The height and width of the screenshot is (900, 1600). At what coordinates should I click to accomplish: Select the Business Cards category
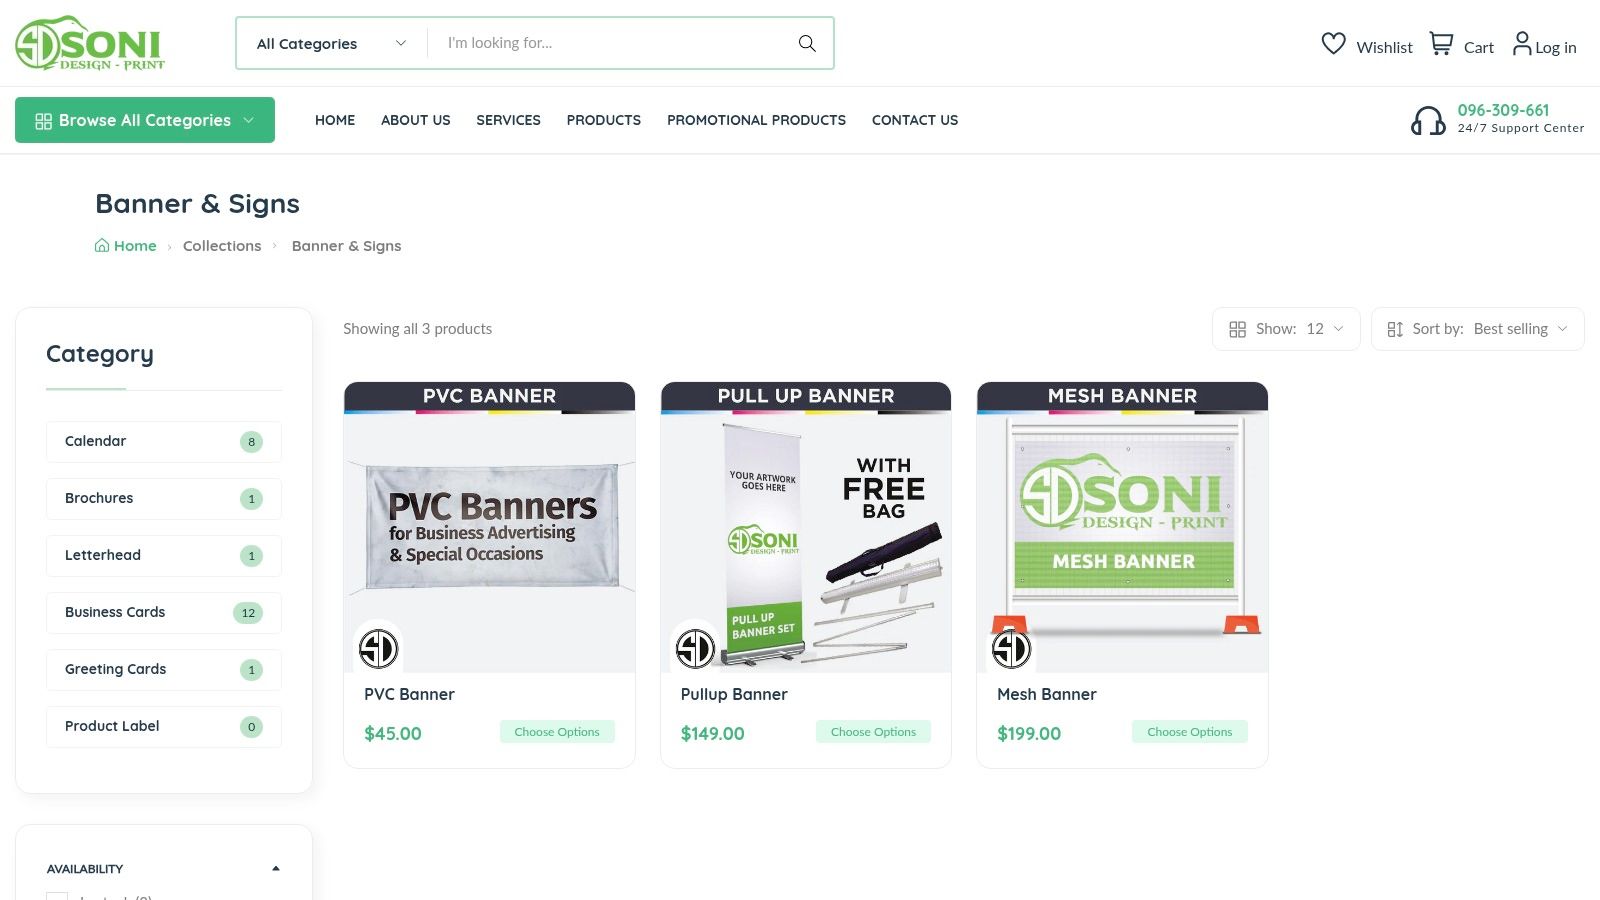point(164,612)
